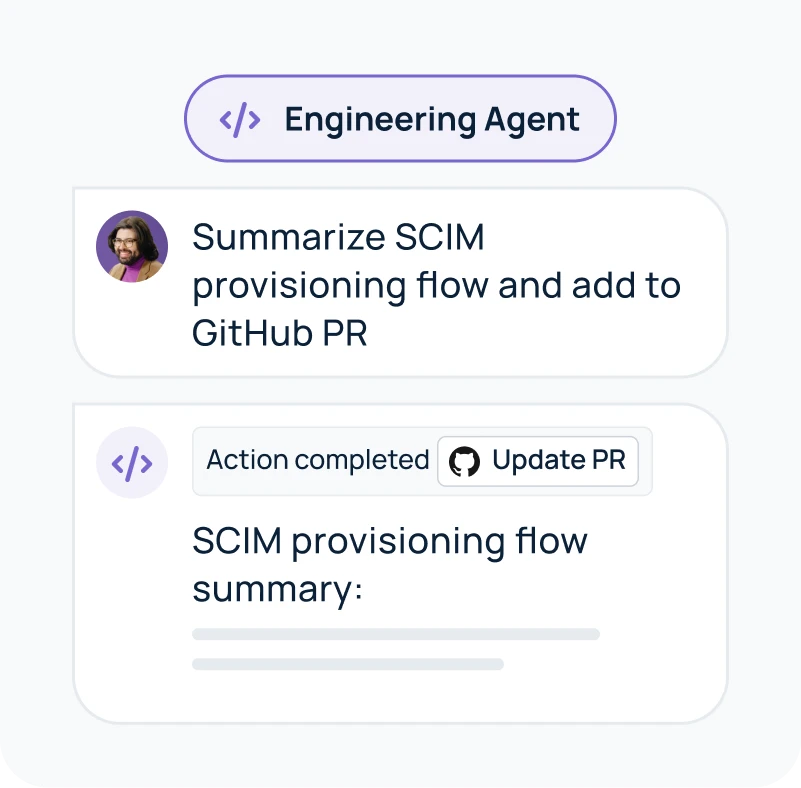801x788 pixels.
Task: Click the Action completed status label
Action: [317, 460]
